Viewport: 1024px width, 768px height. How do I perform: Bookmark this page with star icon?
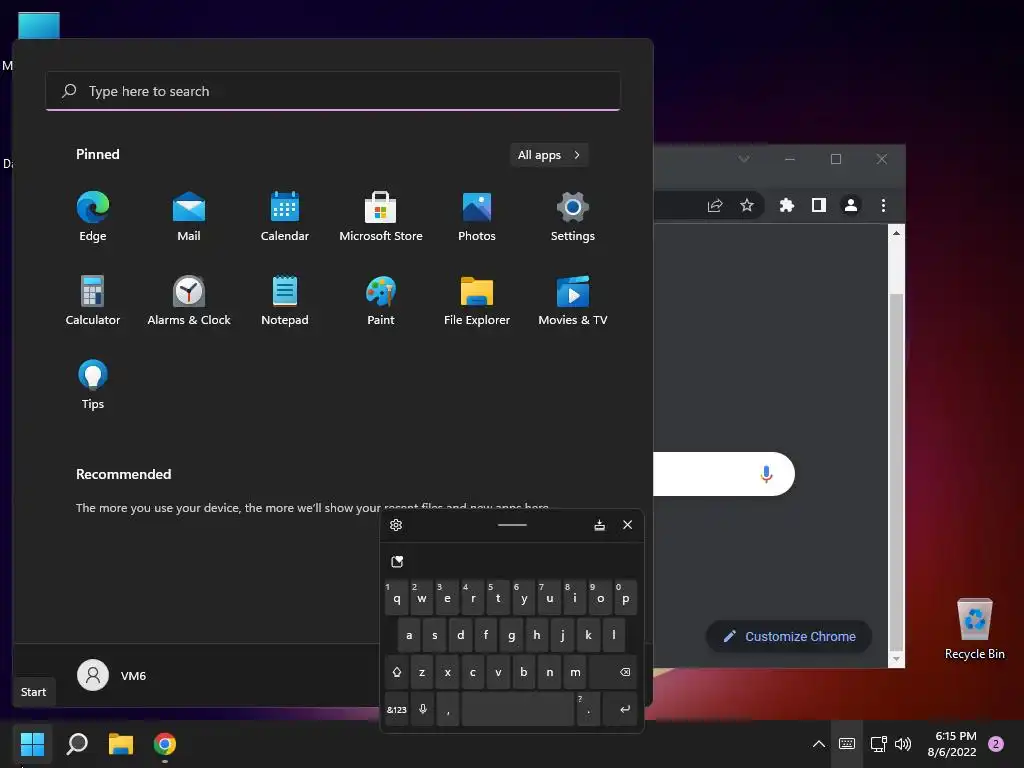747,206
